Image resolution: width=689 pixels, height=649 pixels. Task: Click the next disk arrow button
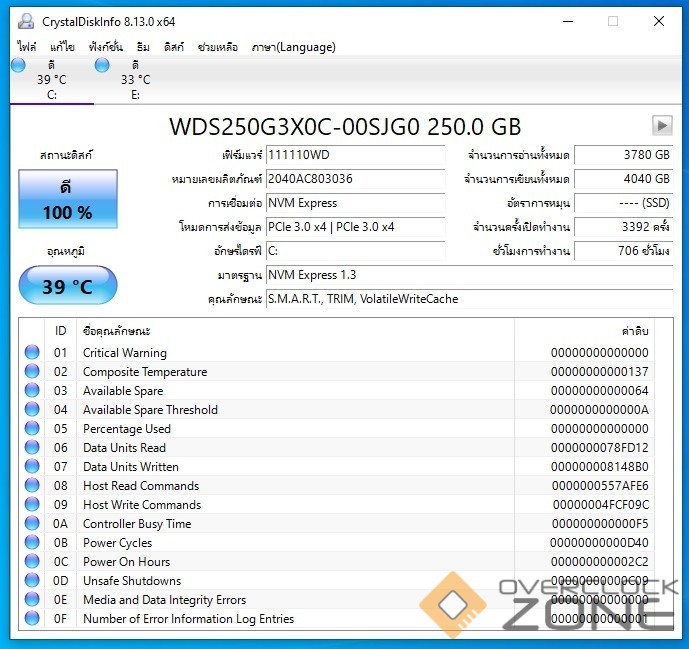click(662, 126)
